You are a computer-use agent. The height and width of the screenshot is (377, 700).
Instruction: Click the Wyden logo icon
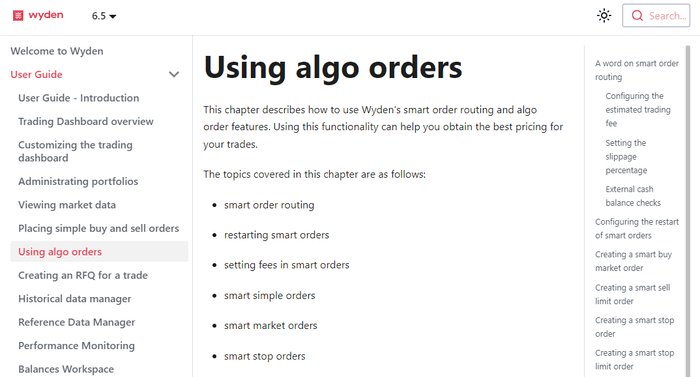pyautogui.click(x=18, y=16)
